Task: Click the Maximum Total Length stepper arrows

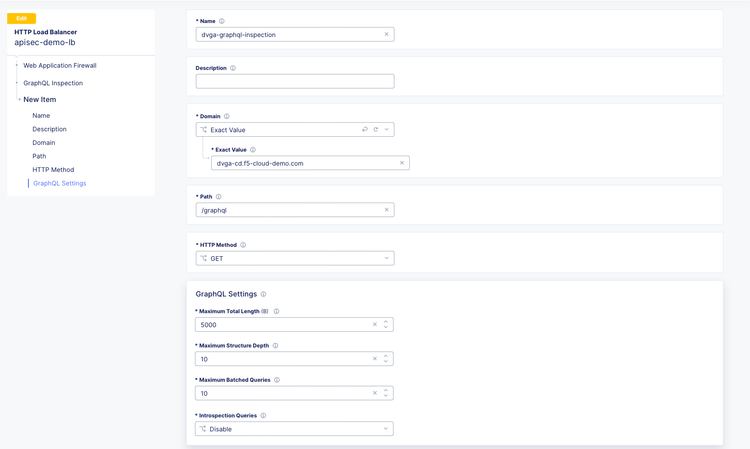Action: [x=386, y=325]
